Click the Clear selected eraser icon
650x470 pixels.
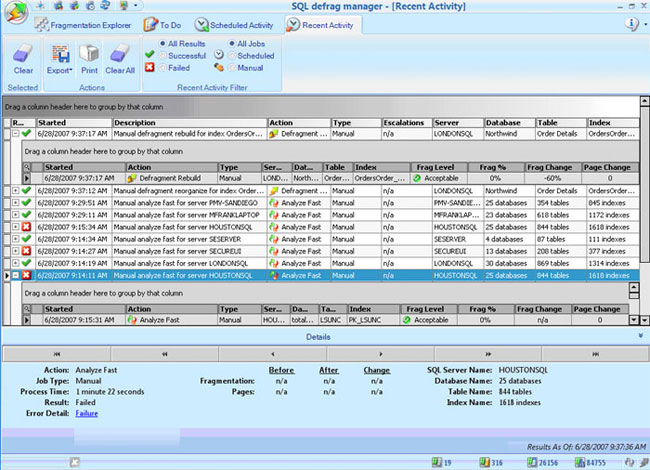click(x=23, y=54)
